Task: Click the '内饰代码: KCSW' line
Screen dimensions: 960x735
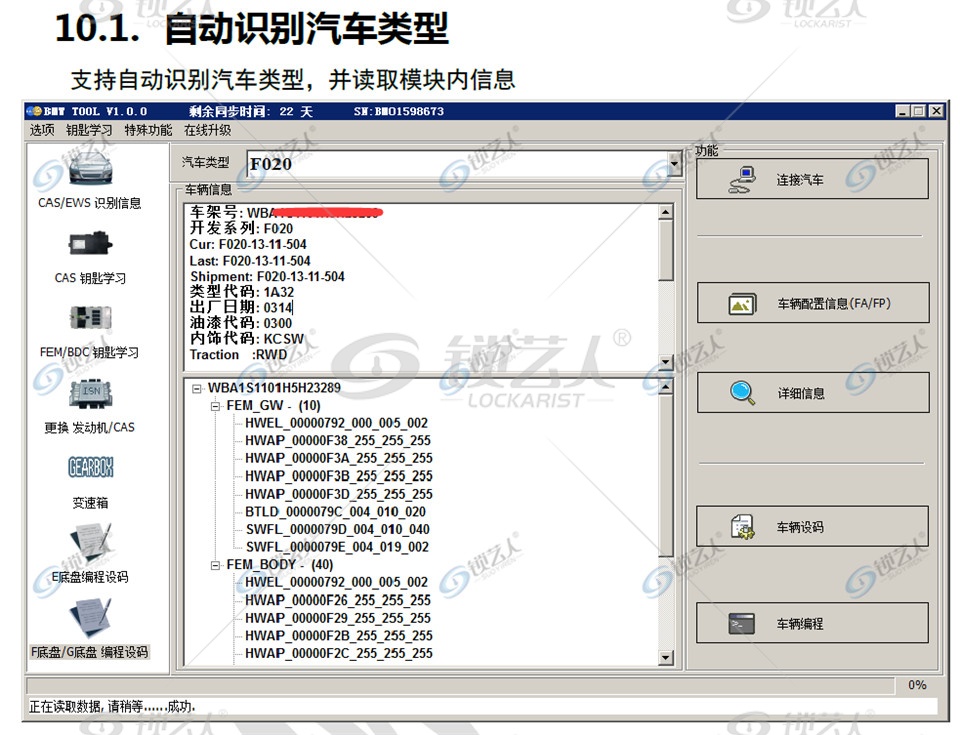Action: (247, 339)
